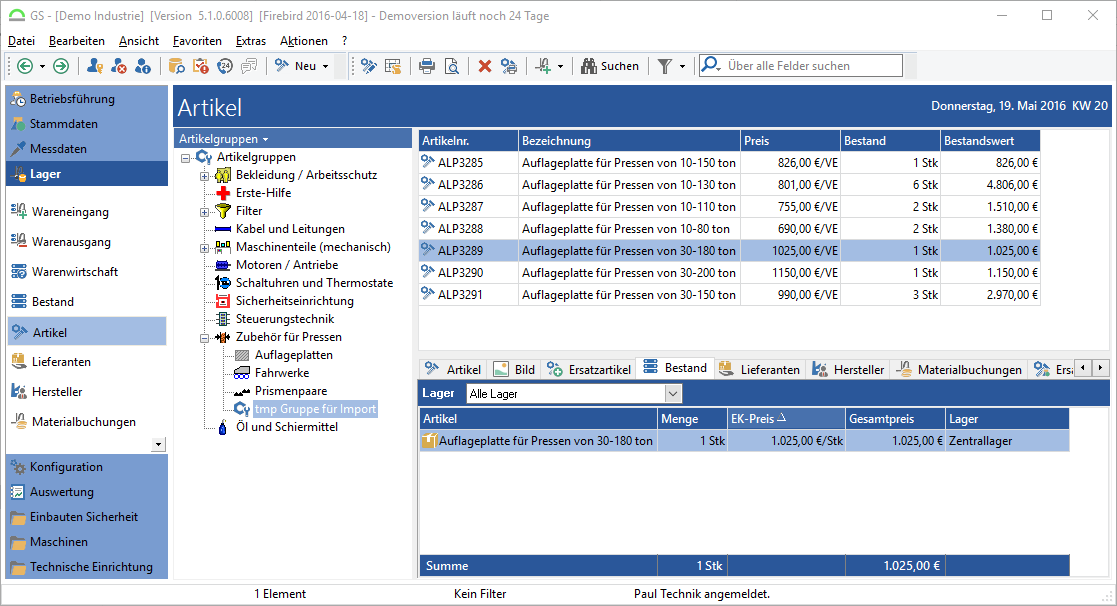1117x606 pixels.
Task: Click the Neu button
Action: tap(296, 66)
